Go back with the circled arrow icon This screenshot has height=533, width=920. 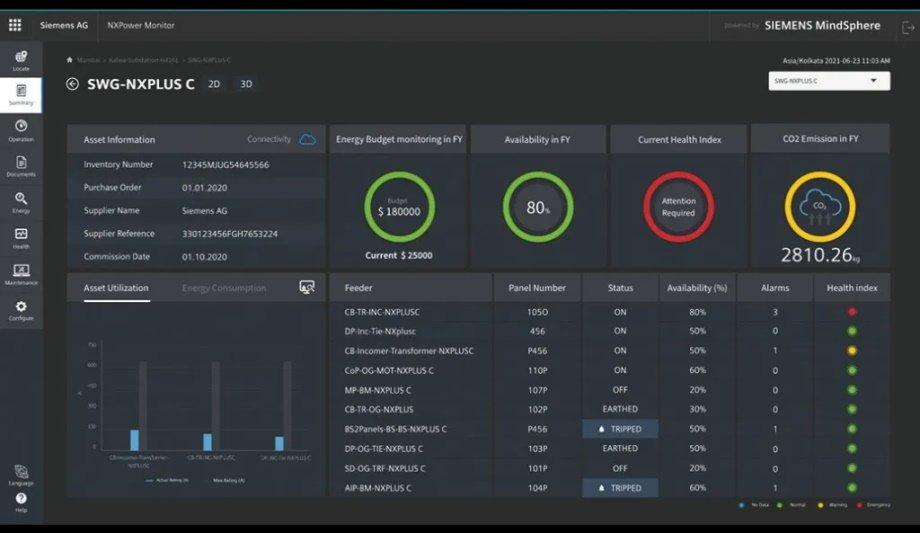pyautogui.click(x=72, y=84)
